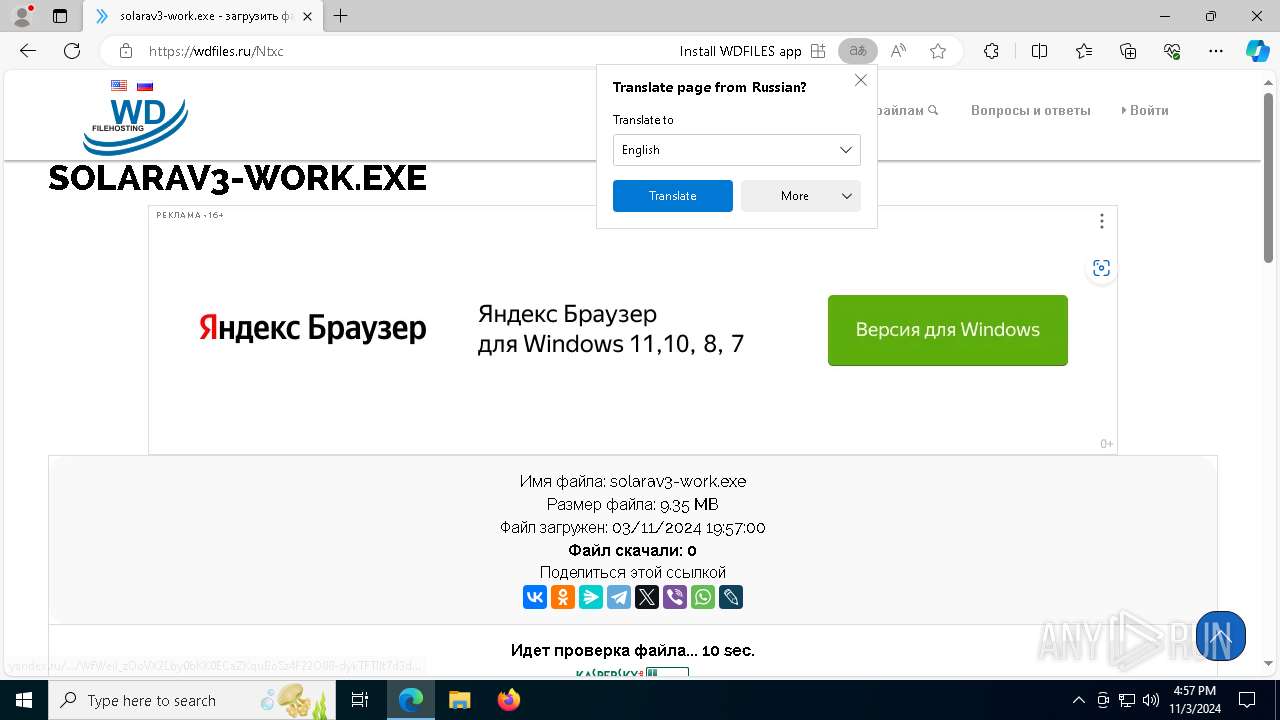Open Edge Settings and more menu

1216,51
